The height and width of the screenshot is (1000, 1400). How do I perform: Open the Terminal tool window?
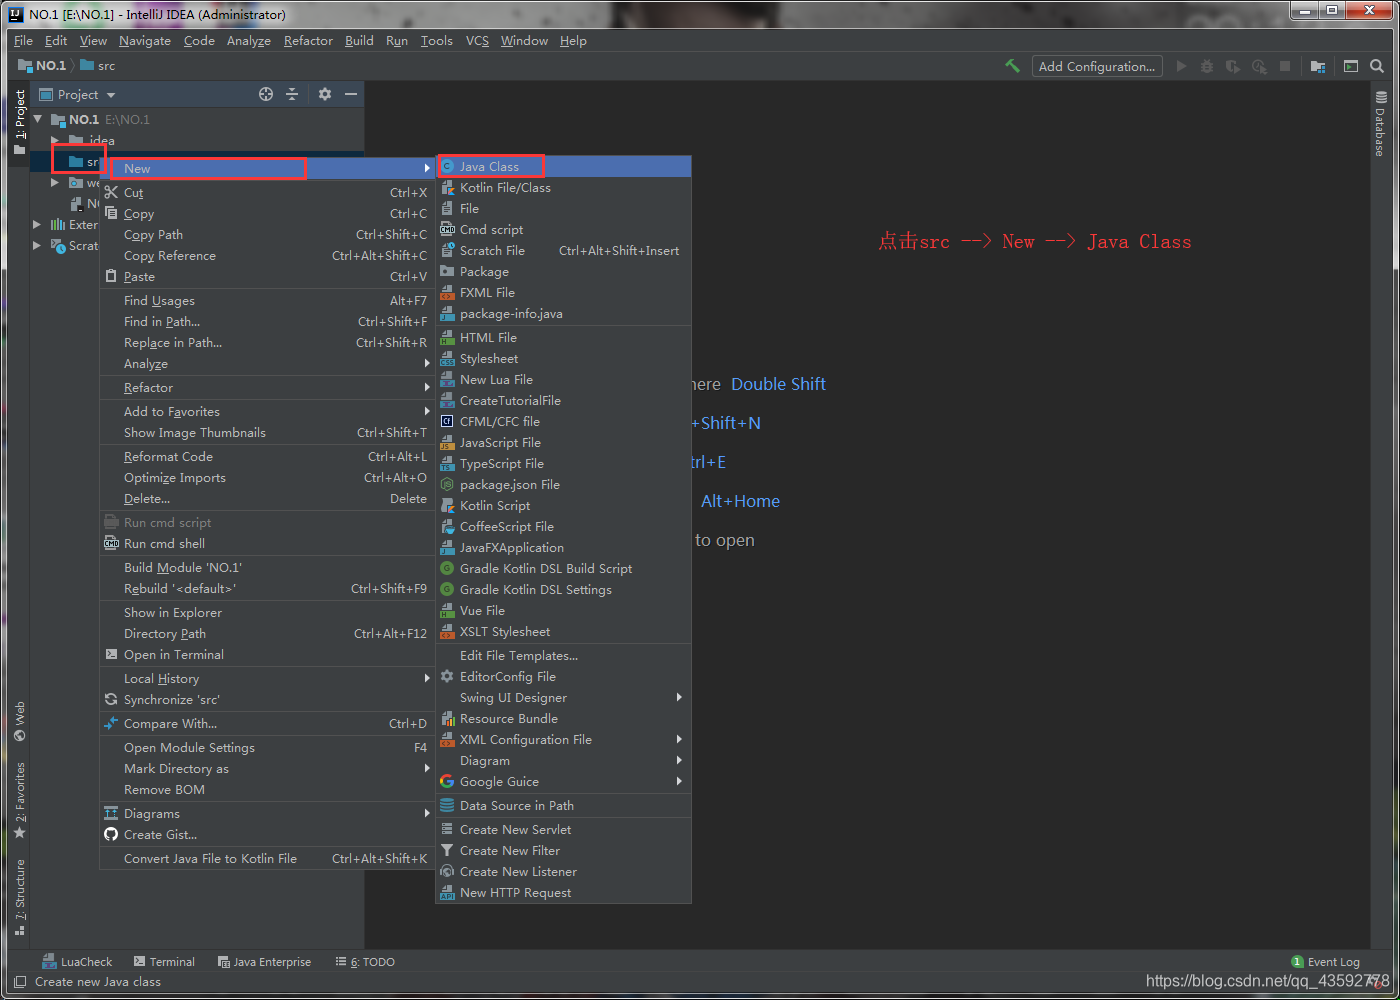[164, 962]
